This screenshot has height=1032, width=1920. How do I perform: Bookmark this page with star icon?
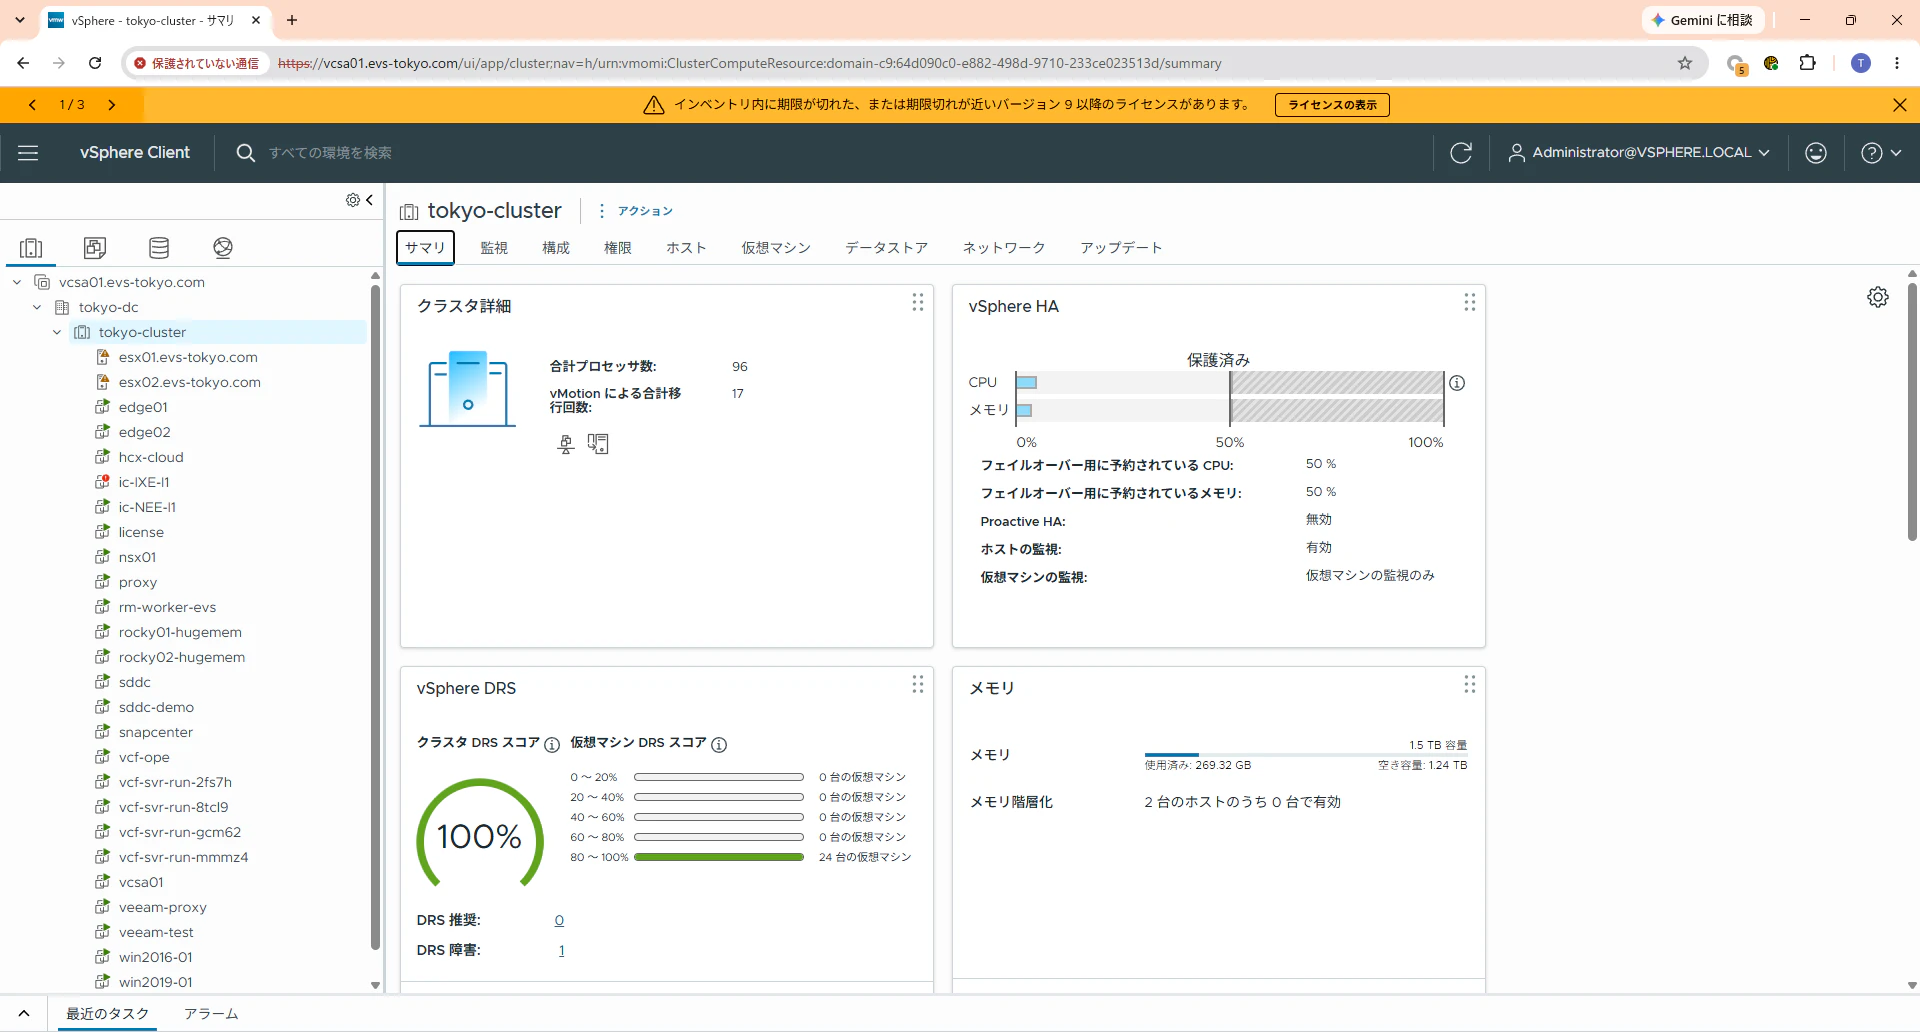click(x=1685, y=63)
